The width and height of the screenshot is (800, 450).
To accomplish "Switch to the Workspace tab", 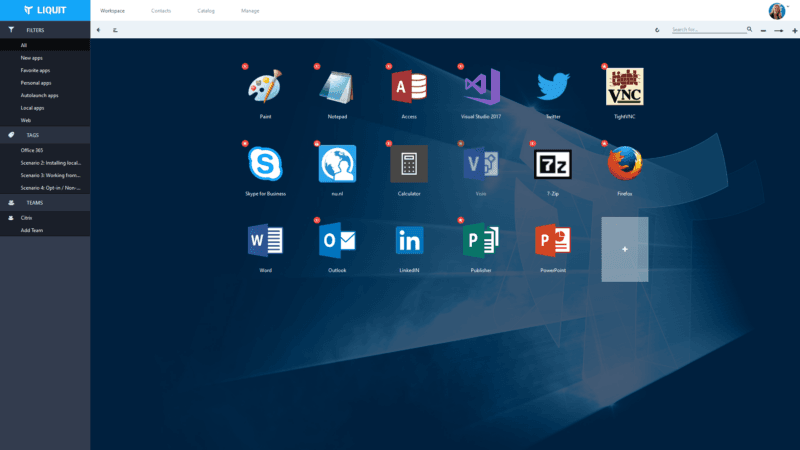I will (112, 11).
